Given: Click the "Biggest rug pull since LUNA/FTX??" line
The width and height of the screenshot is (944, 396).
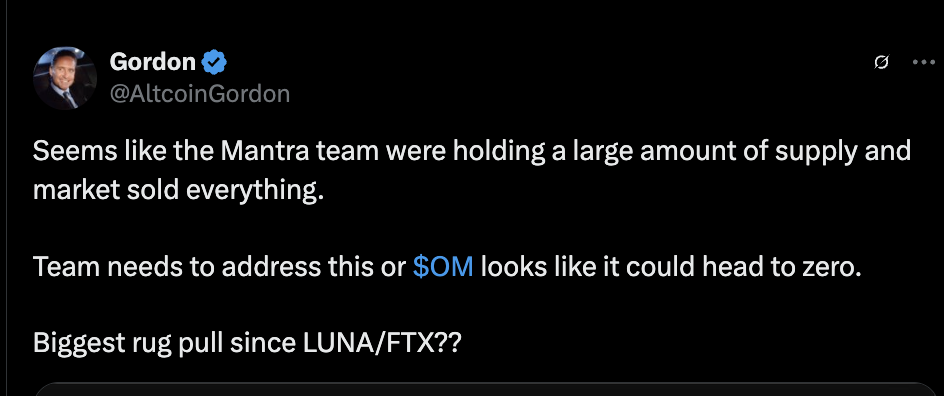Looking at the screenshot, I should (247, 343).
